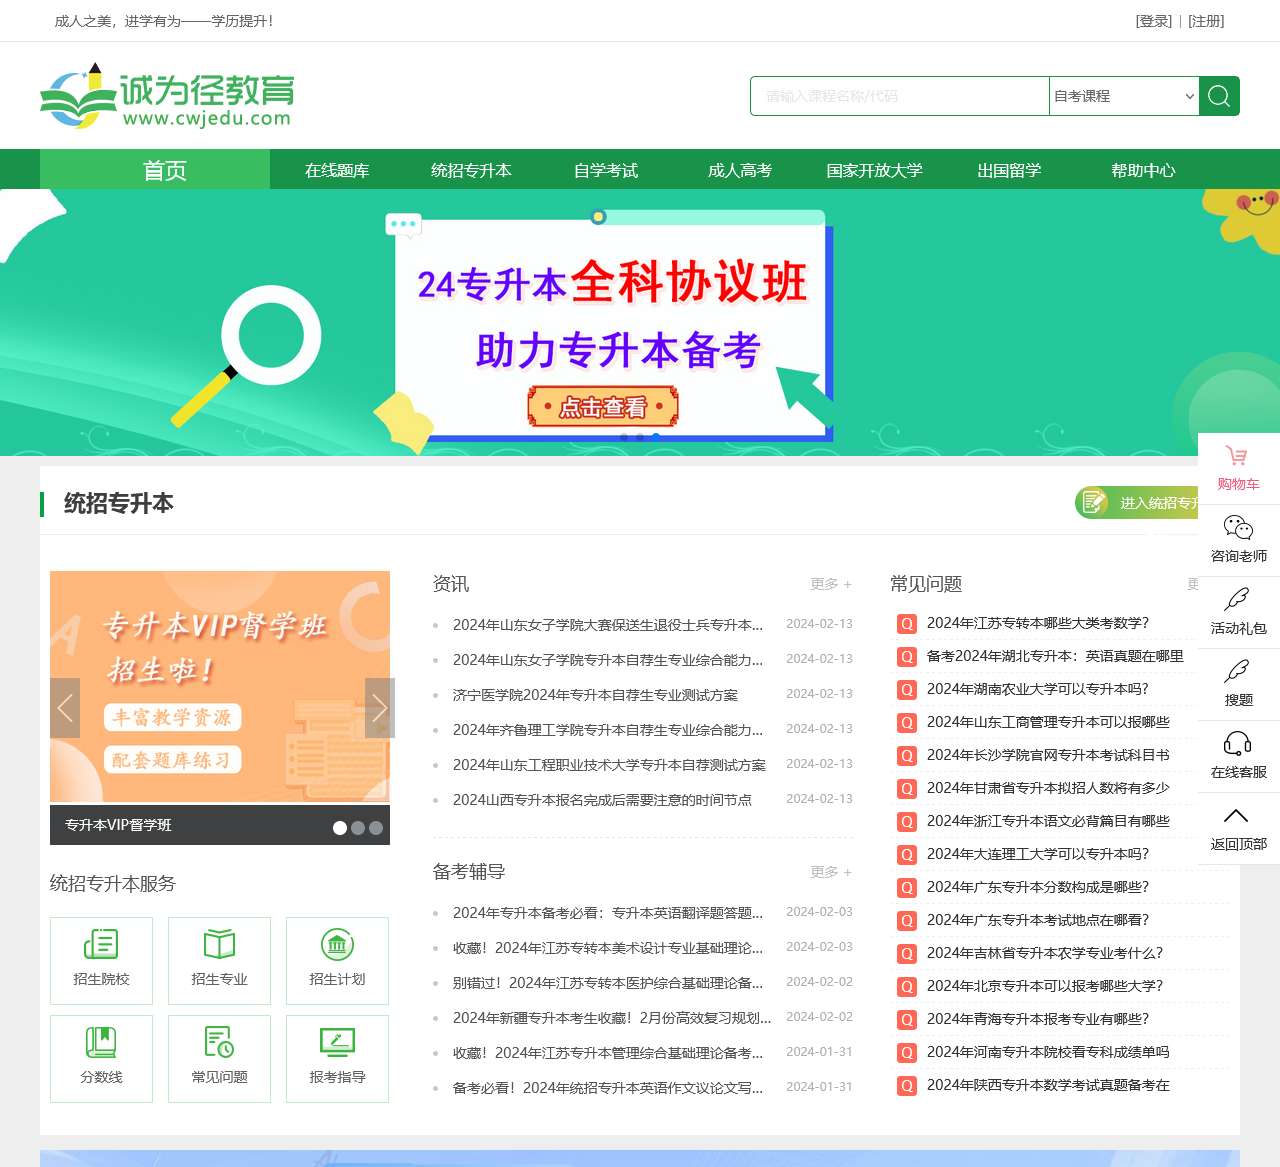This screenshot has width=1280, height=1167.
Task: Click the green search magnifier button
Action: tap(1219, 96)
